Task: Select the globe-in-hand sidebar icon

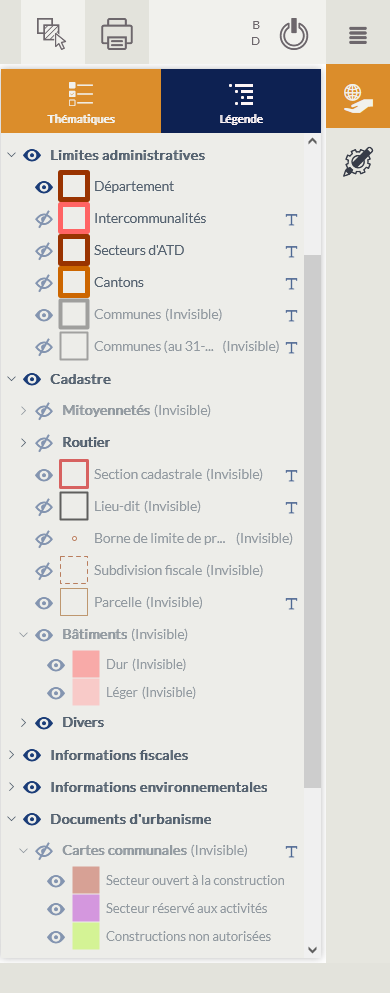Action: click(x=358, y=98)
